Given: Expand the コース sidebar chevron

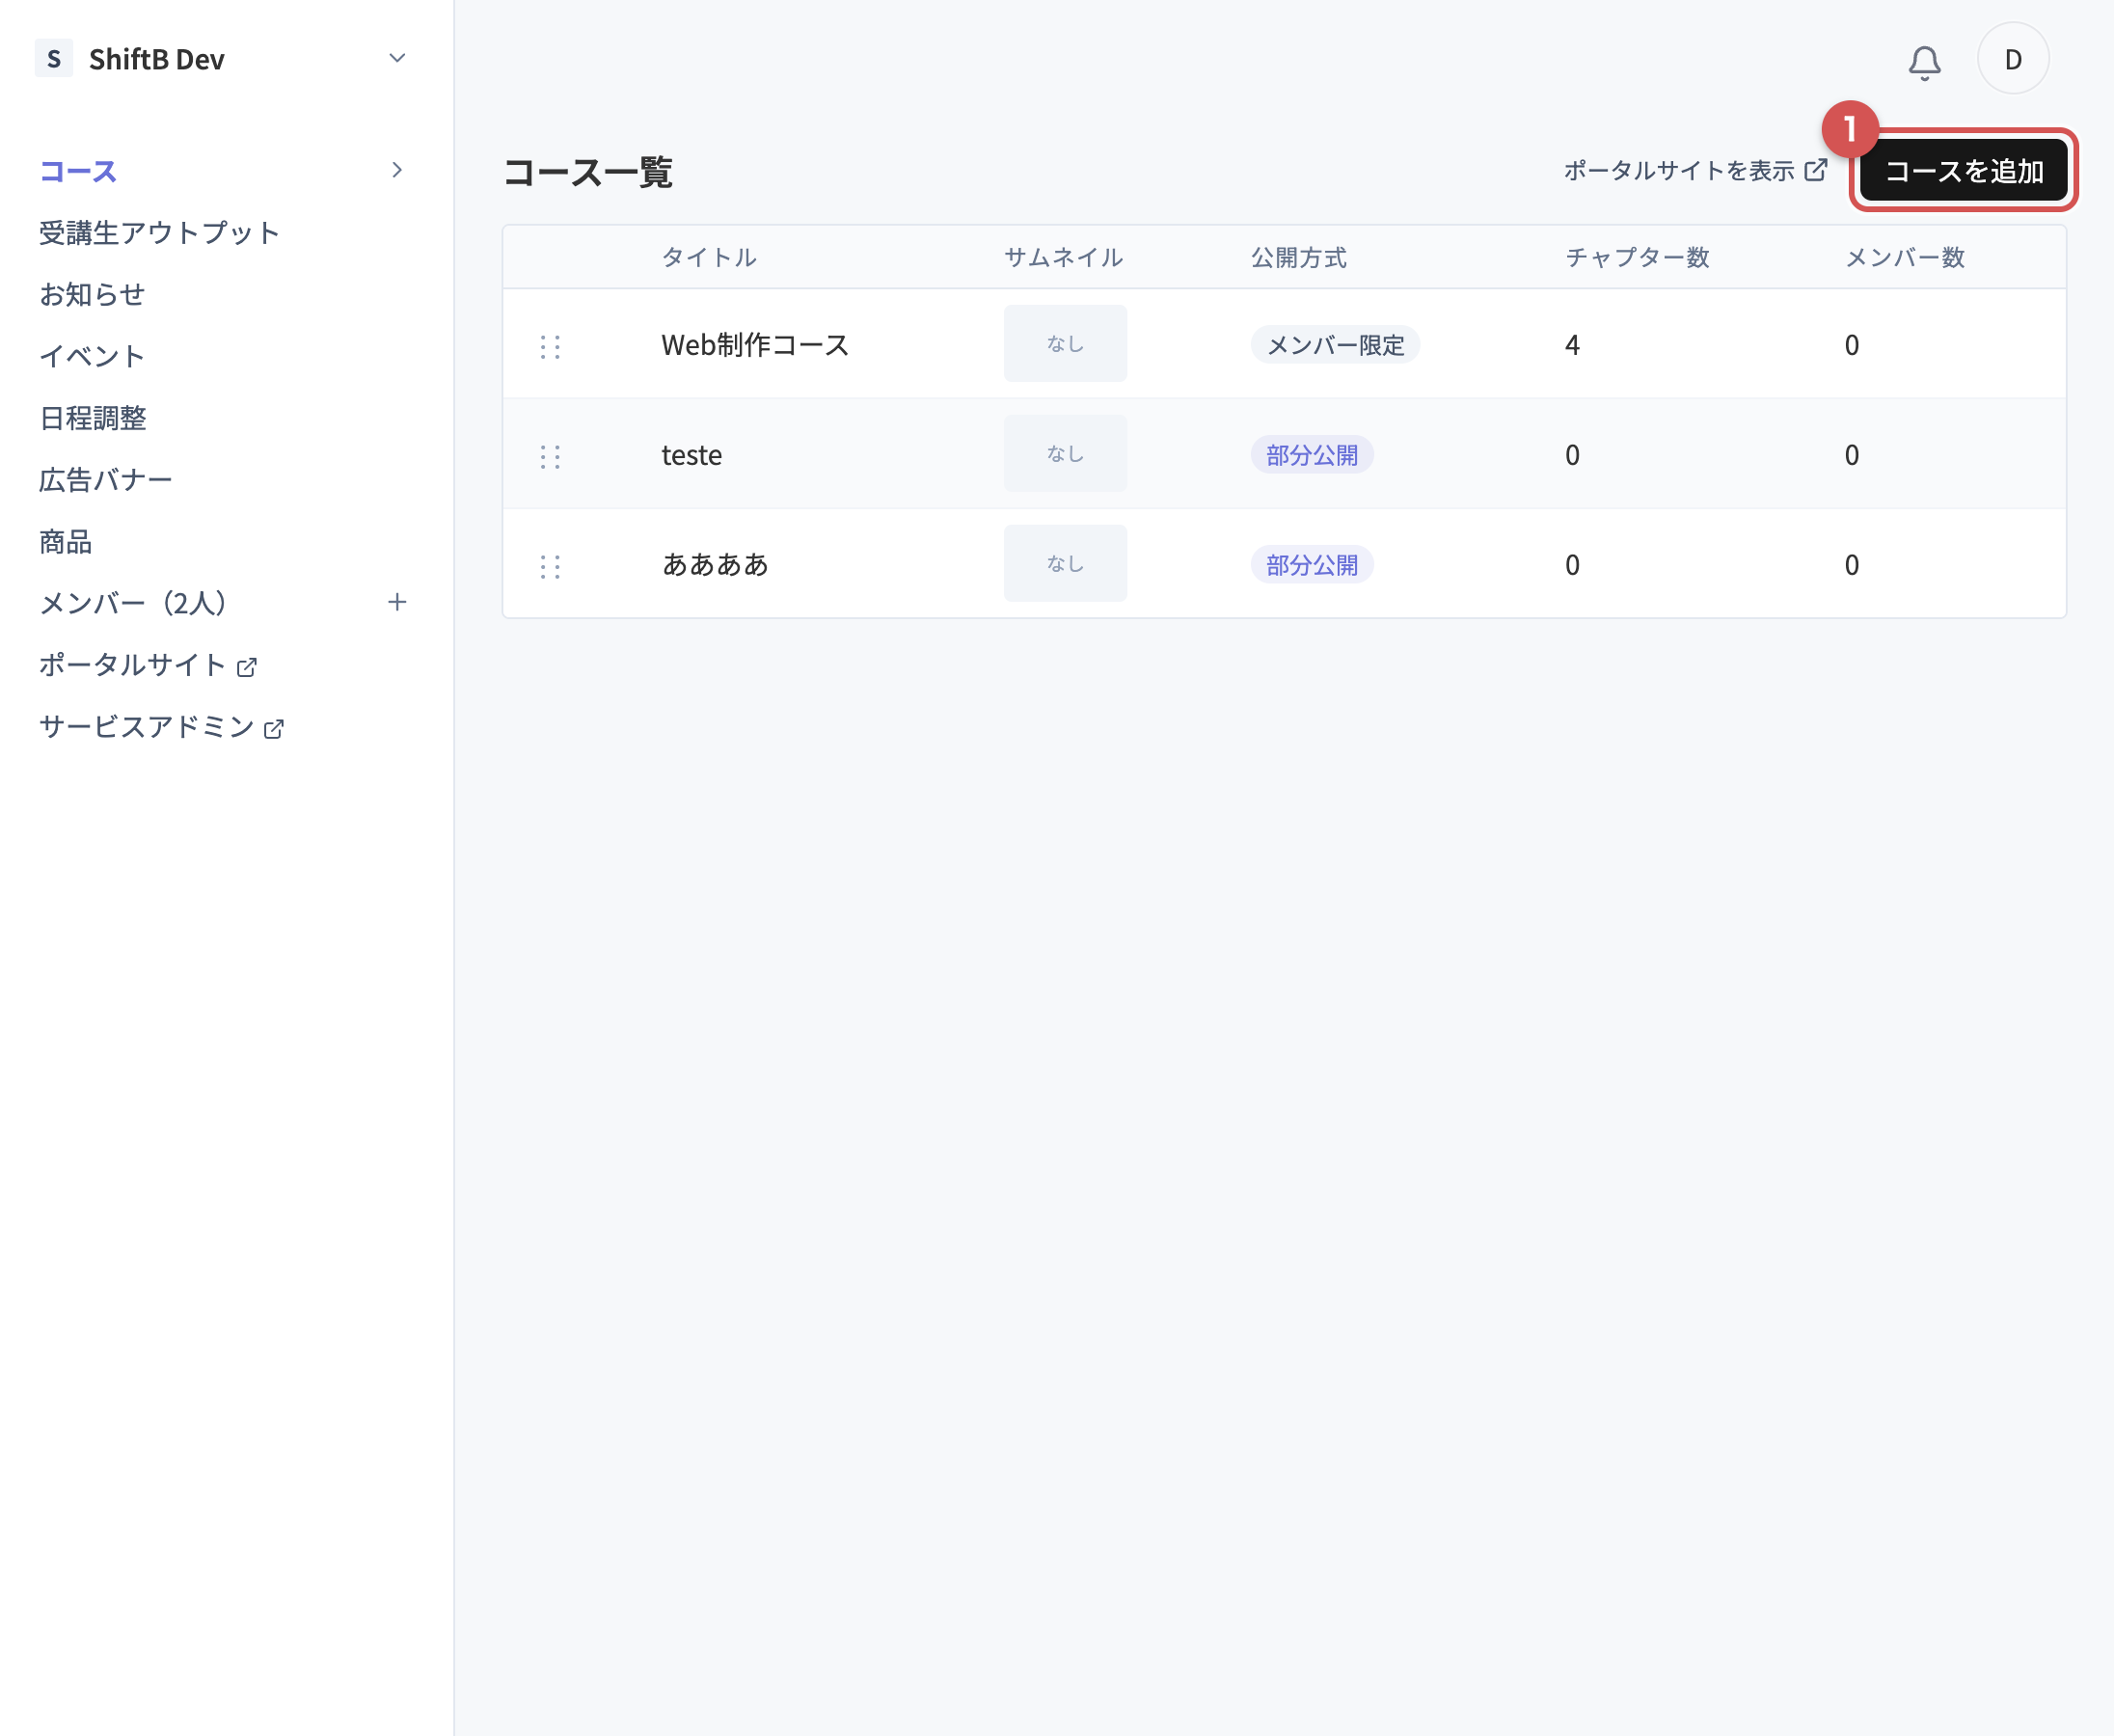Looking at the screenshot, I should (397, 170).
